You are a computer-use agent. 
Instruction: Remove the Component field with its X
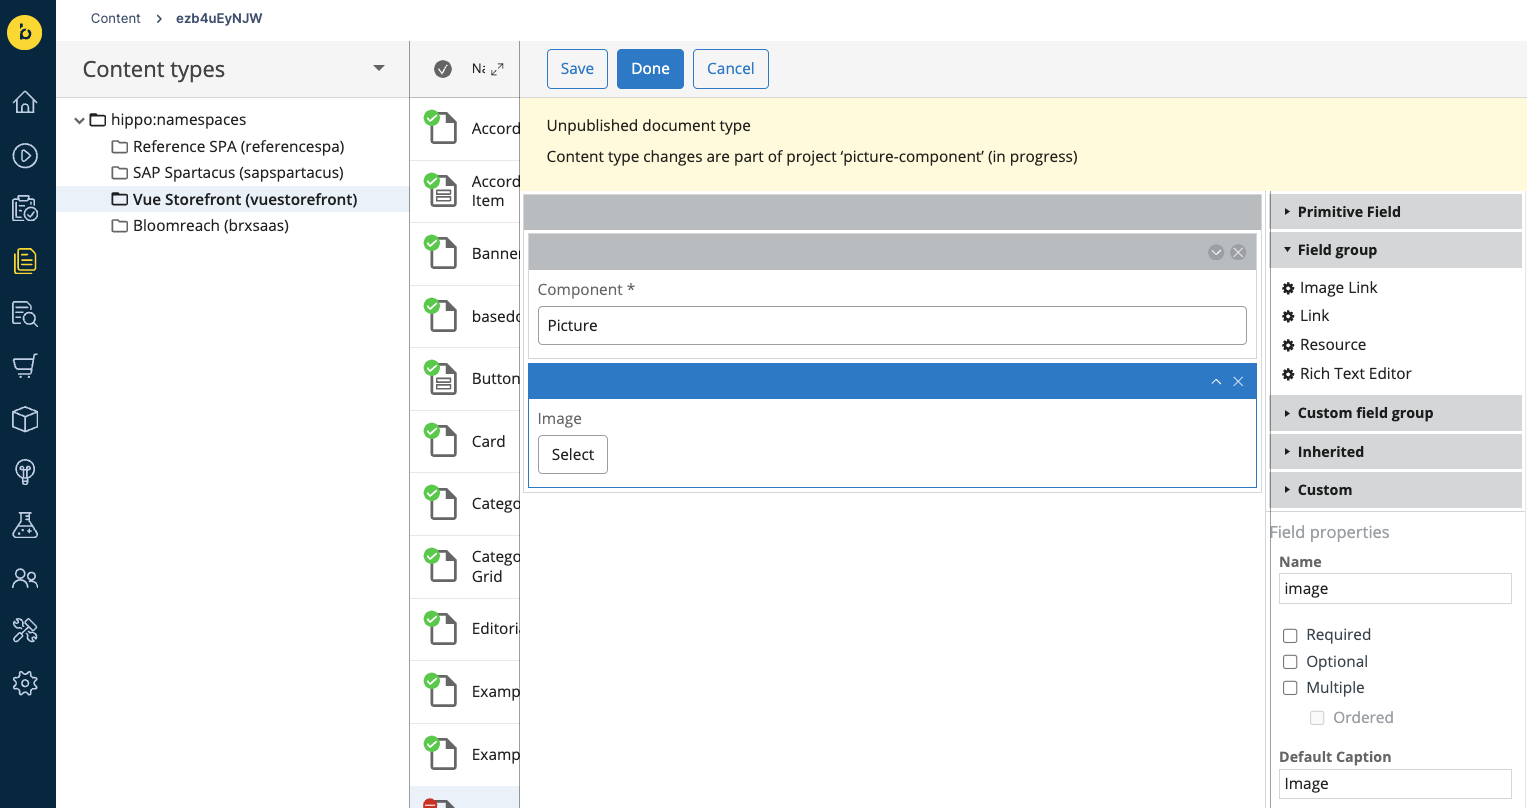click(x=1238, y=252)
